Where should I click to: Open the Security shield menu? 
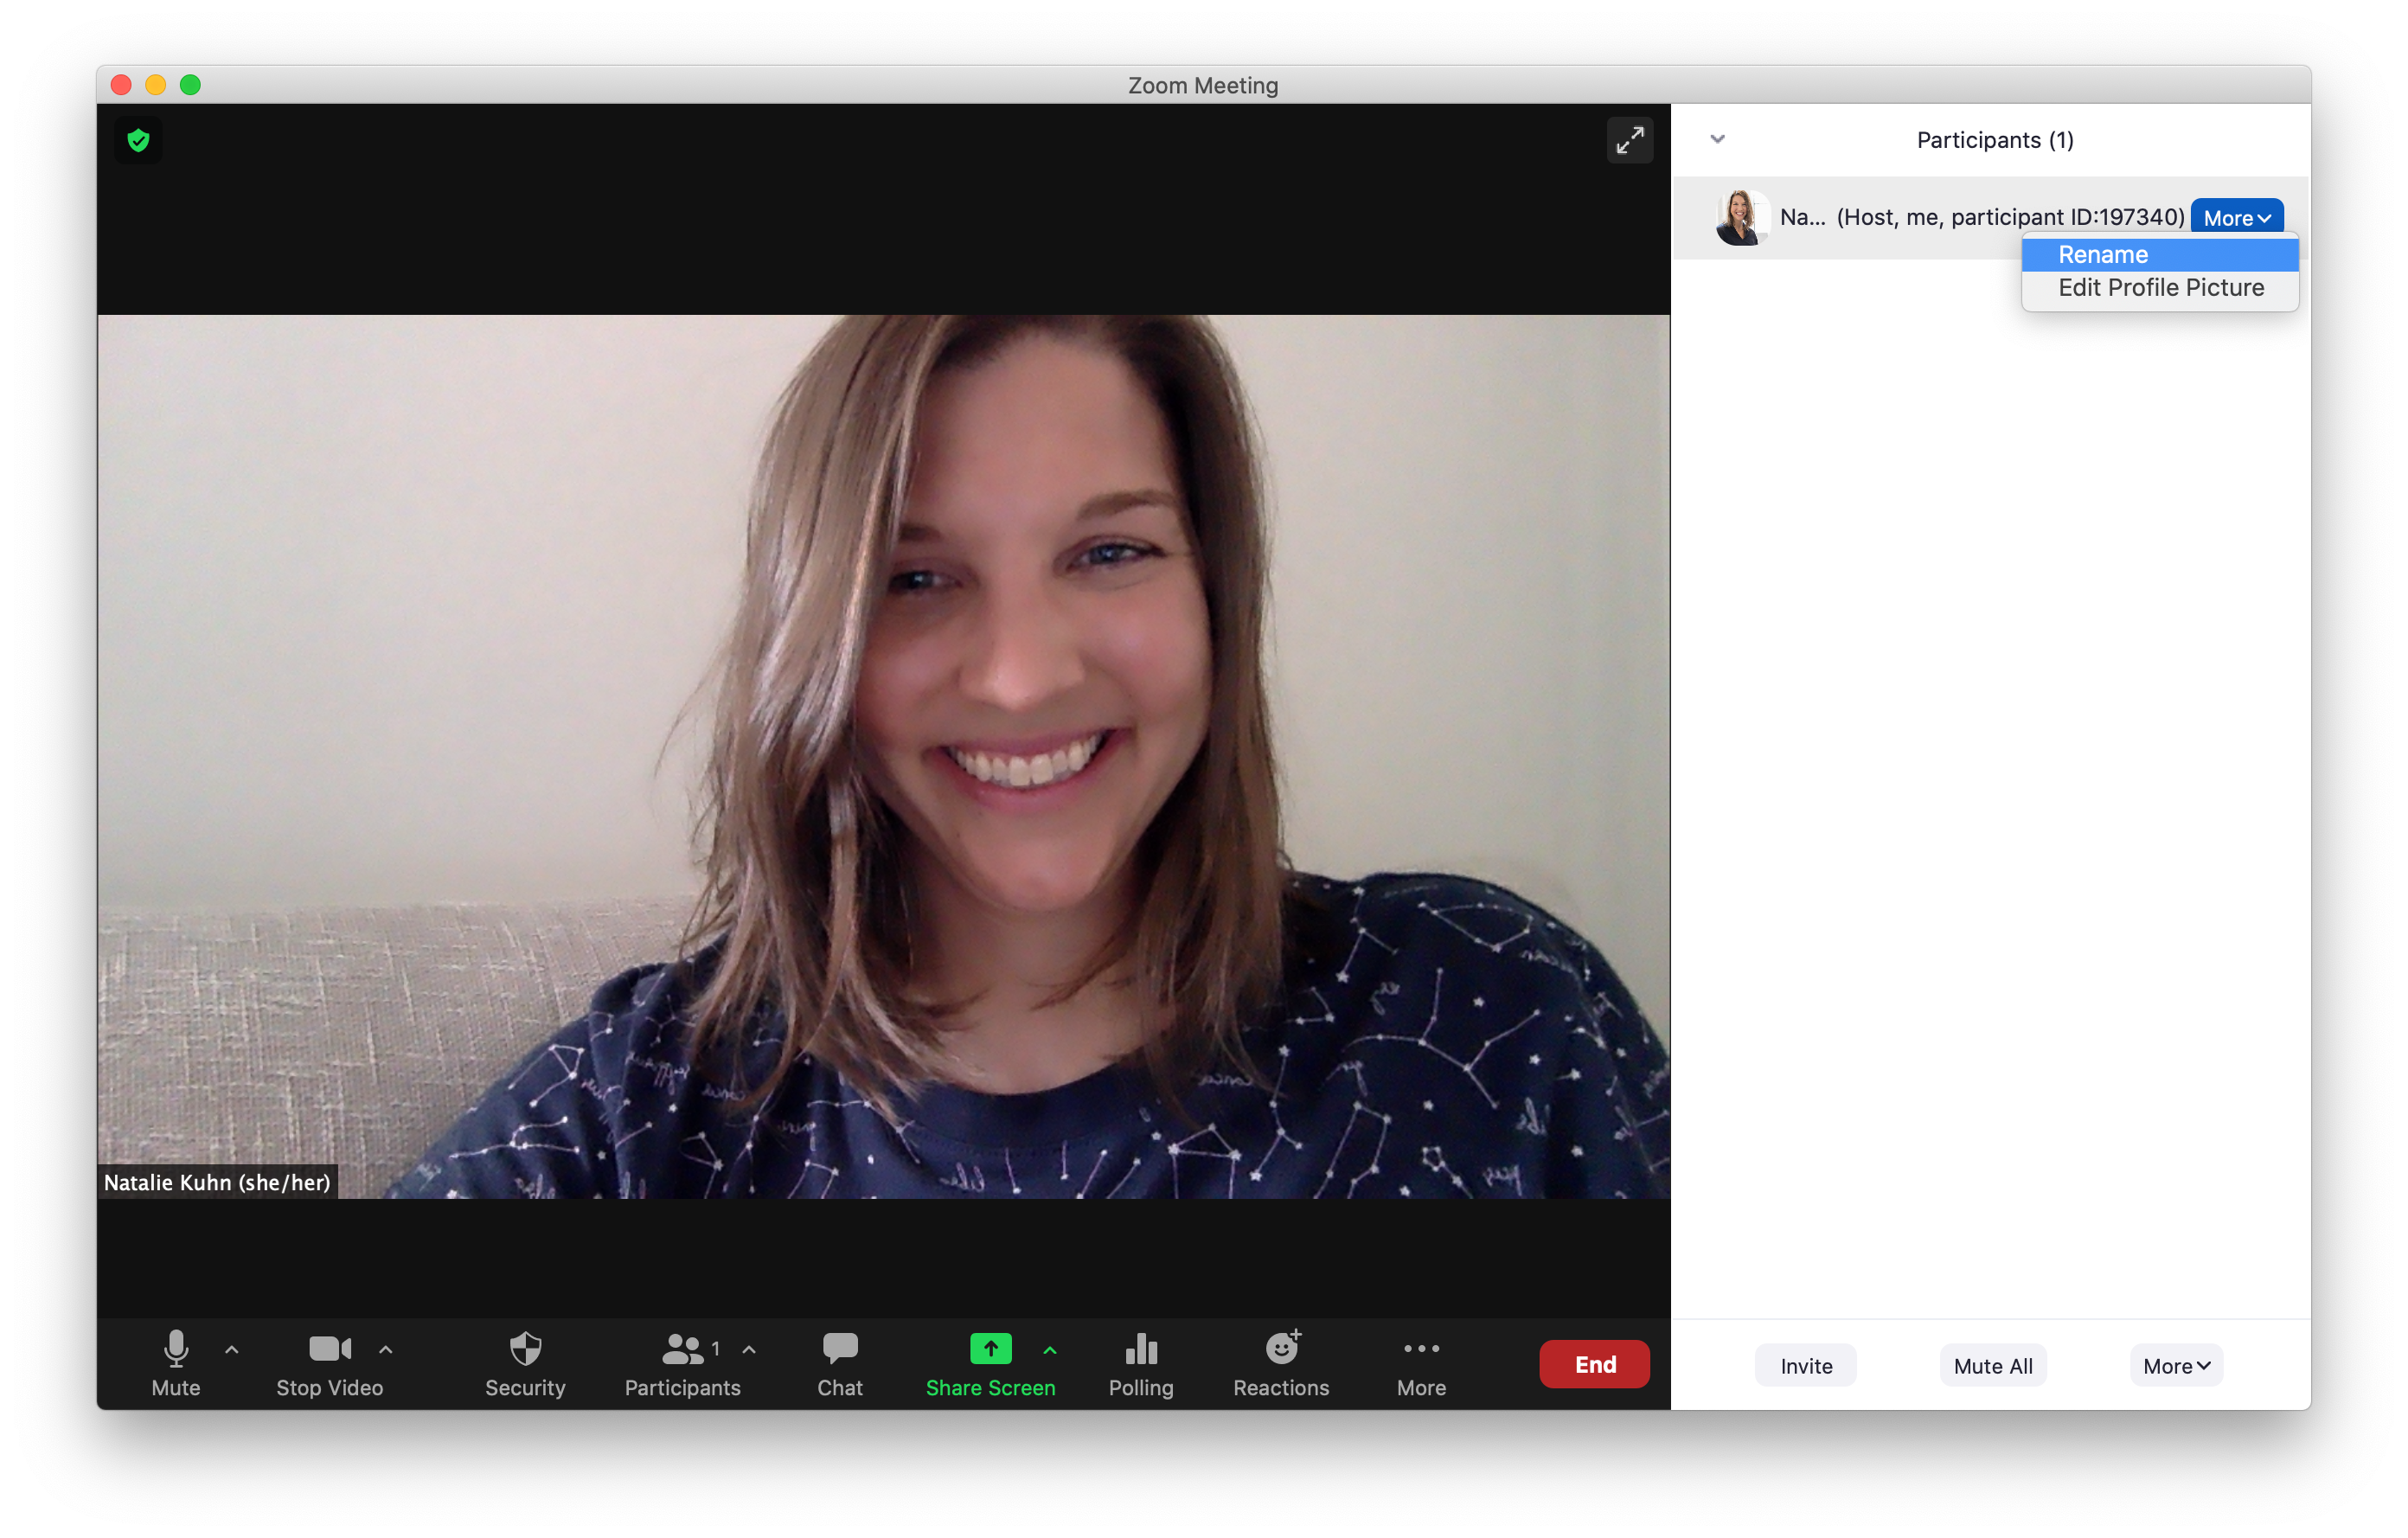coord(525,1364)
